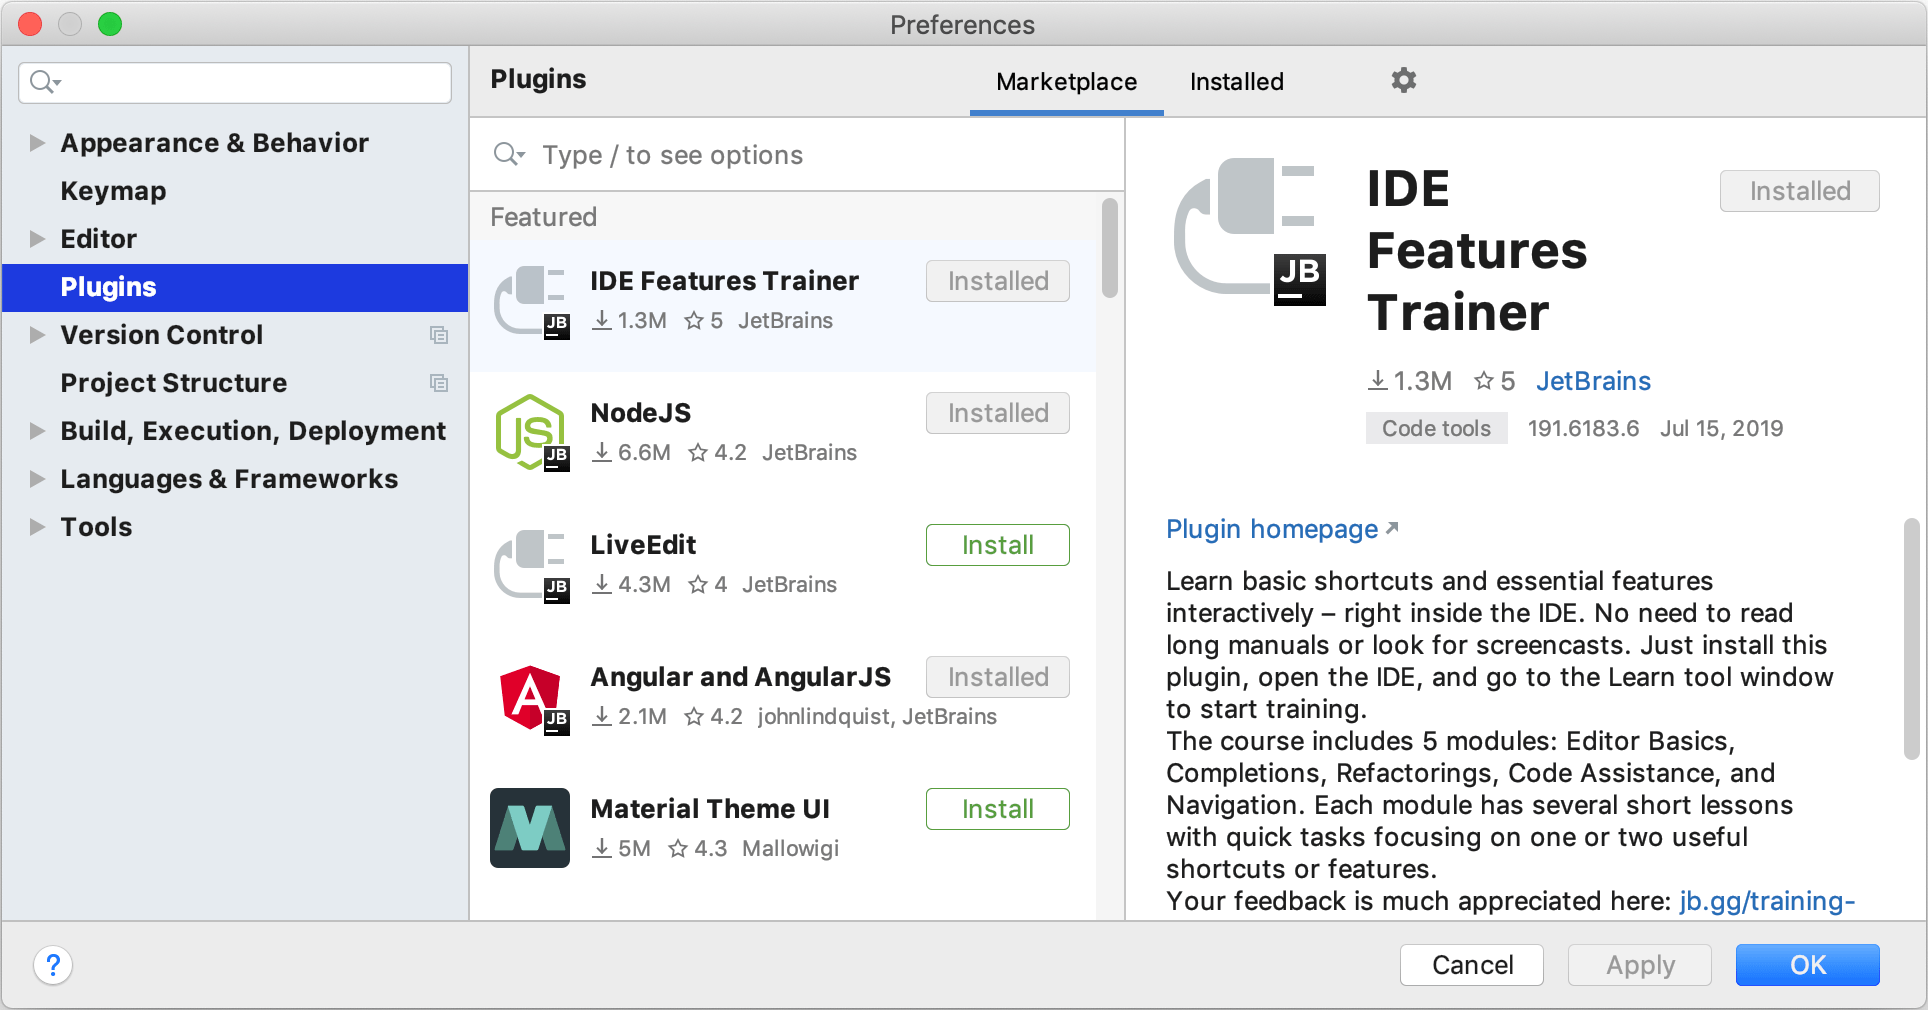
Task: Click Installed button for NodeJS
Action: pyautogui.click(x=997, y=413)
